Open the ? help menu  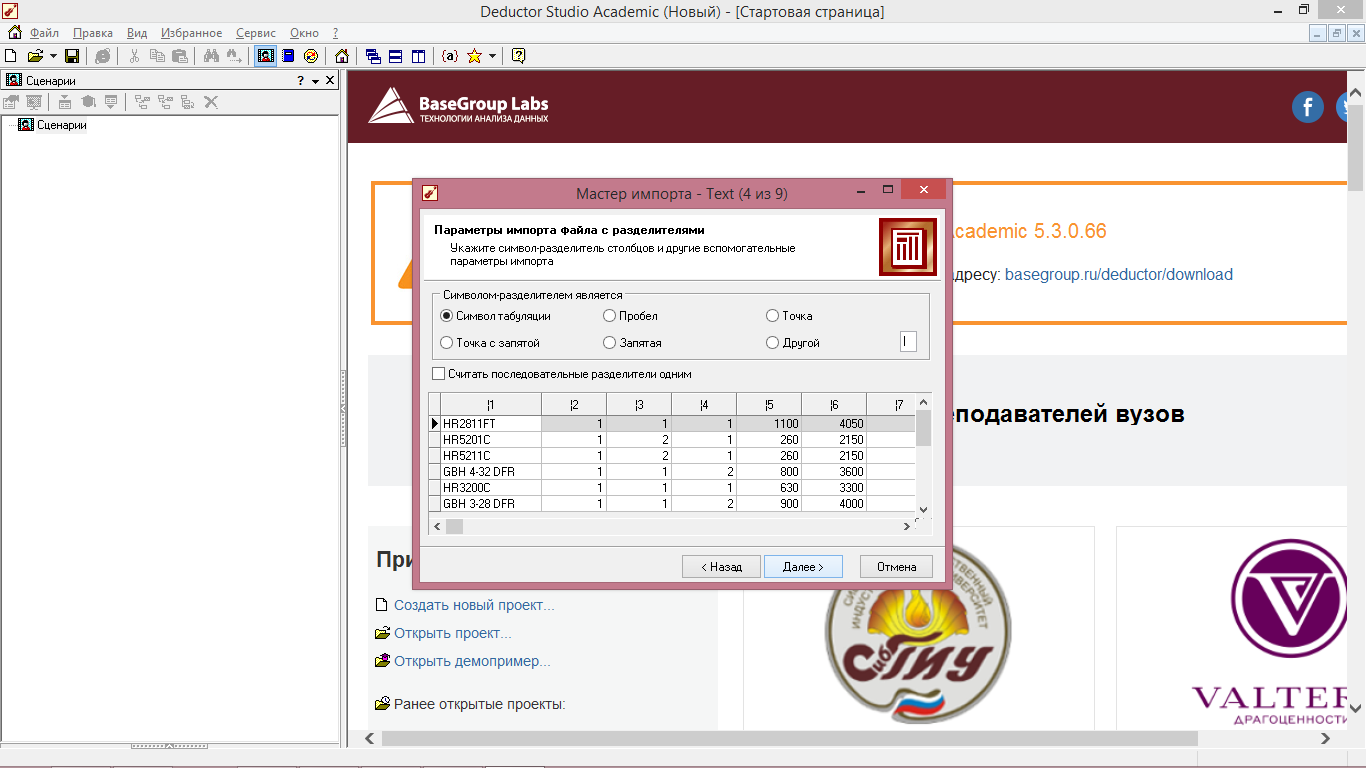[335, 33]
